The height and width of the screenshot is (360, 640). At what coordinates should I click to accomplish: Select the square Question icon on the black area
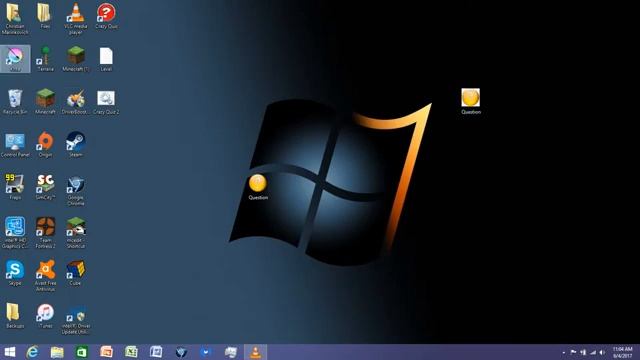471,101
